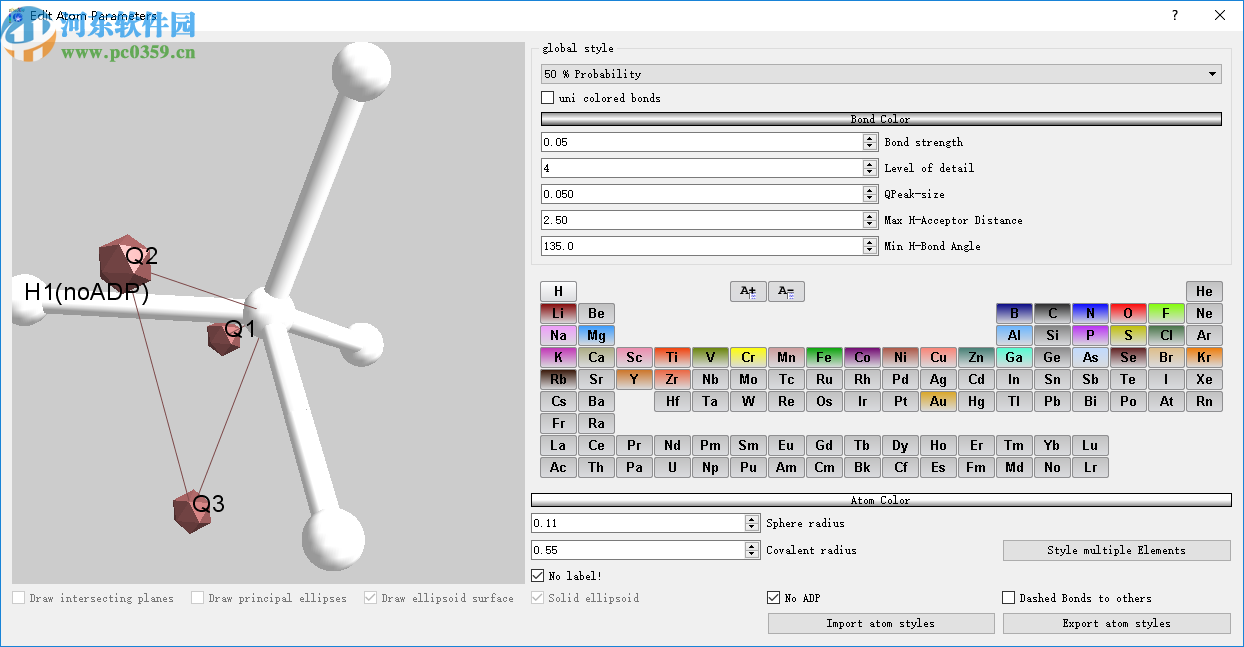Click the help question mark button
This screenshot has height=647, width=1244.
[1175, 15]
